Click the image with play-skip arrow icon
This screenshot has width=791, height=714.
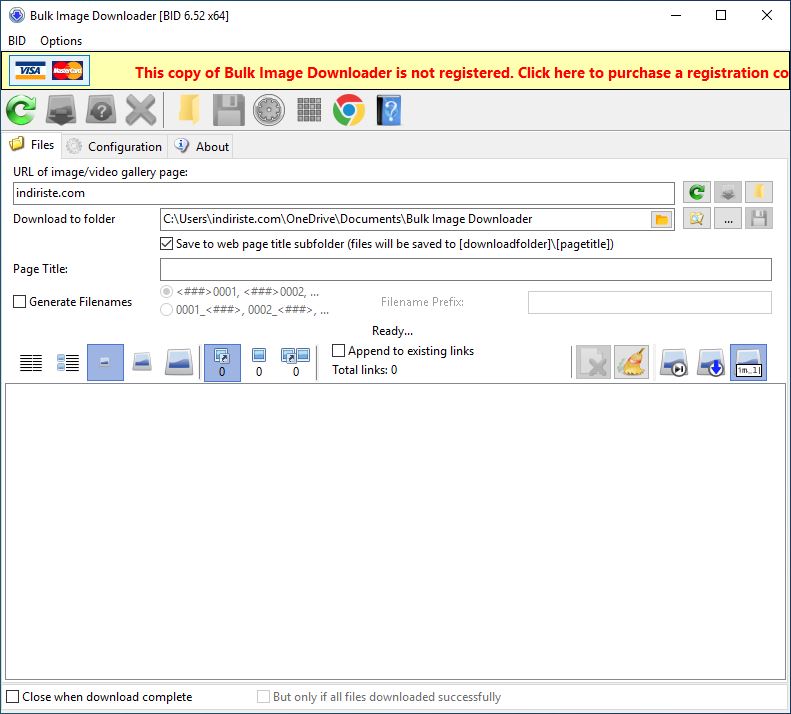[674, 362]
